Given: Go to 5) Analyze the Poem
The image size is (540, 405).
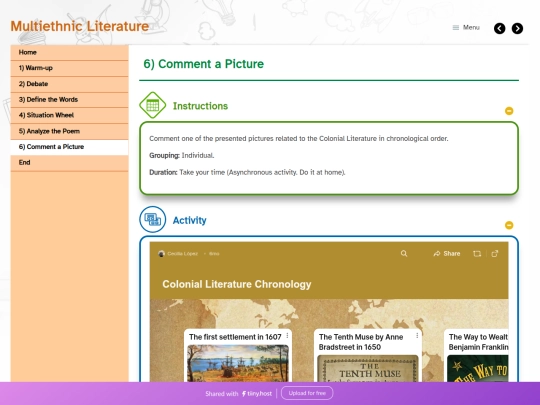Looking at the screenshot, I should [69, 131].
